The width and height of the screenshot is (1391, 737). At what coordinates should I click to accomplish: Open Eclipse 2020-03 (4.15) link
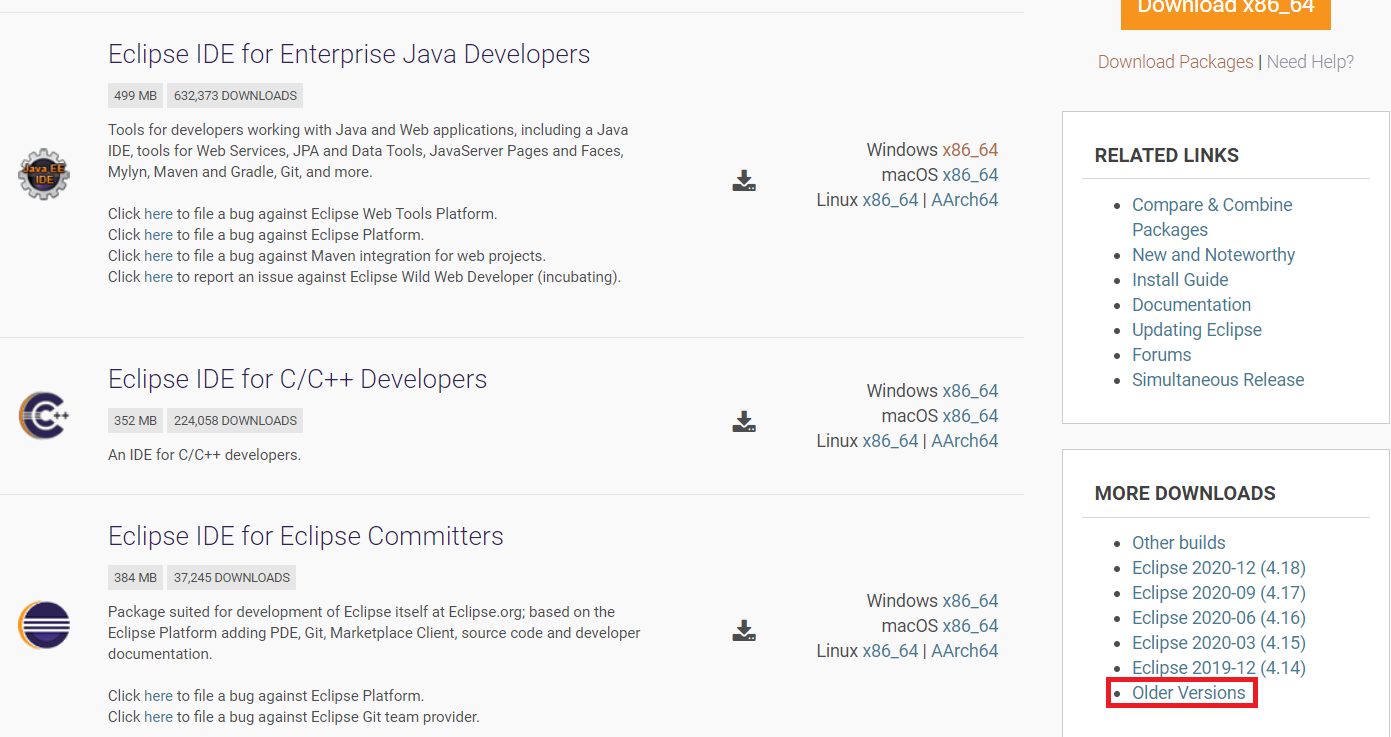(x=1219, y=643)
